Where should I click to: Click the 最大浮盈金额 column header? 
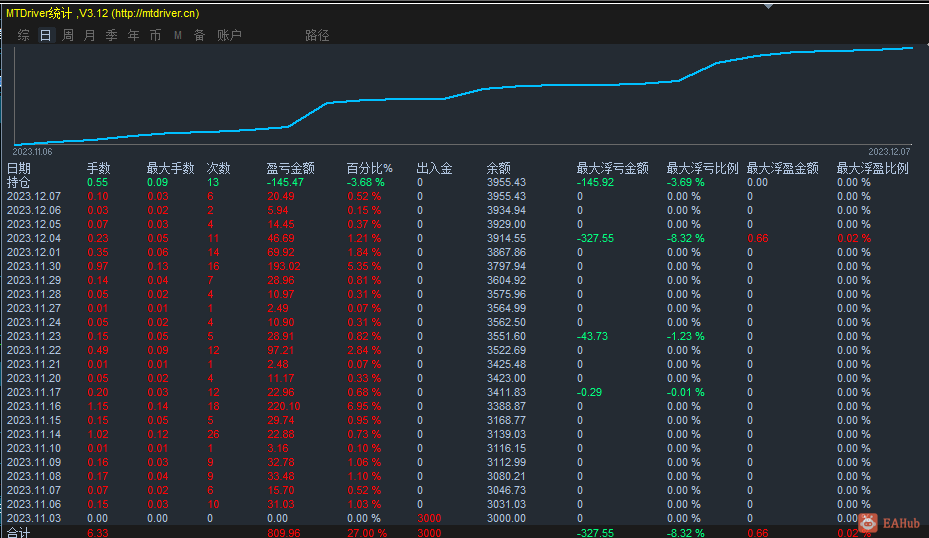pyautogui.click(x=783, y=168)
